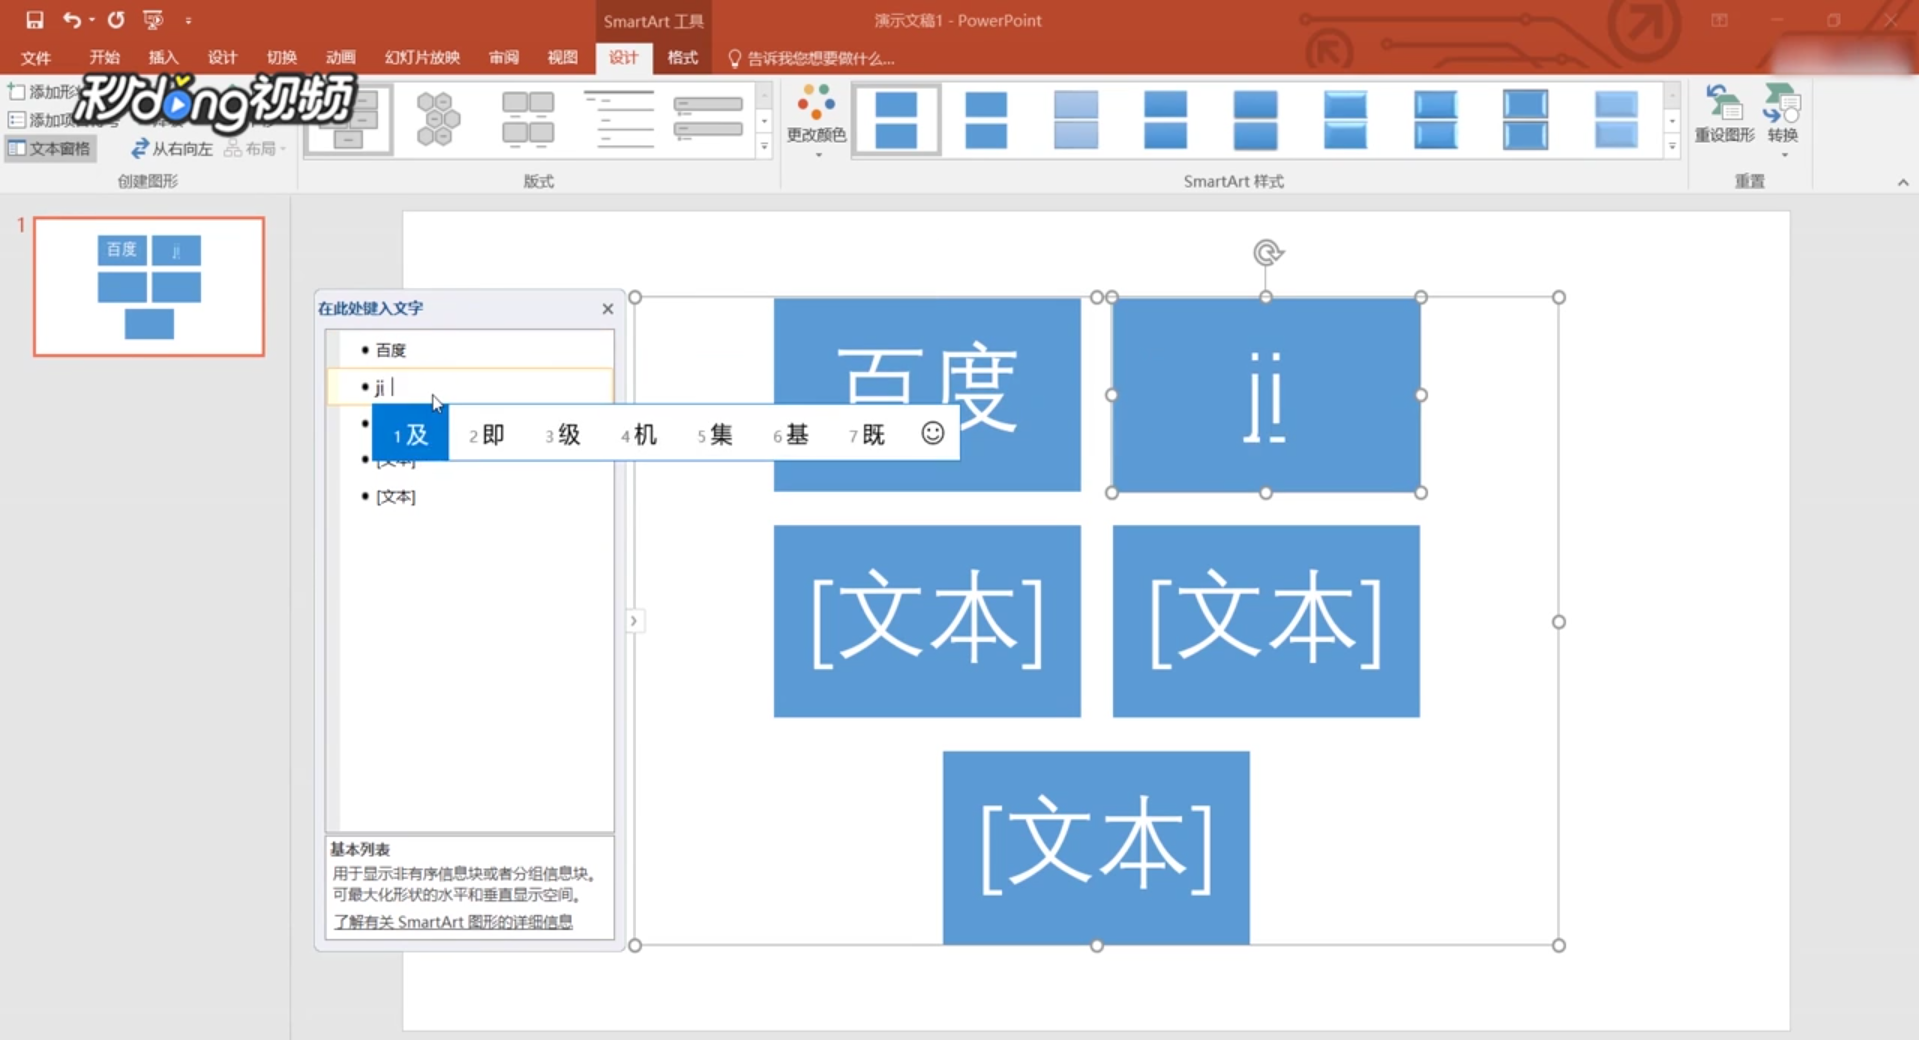1919x1040 pixels.
Task: Choose IME candidate 2 即
Action: pyautogui.click(x=487, y=434)
